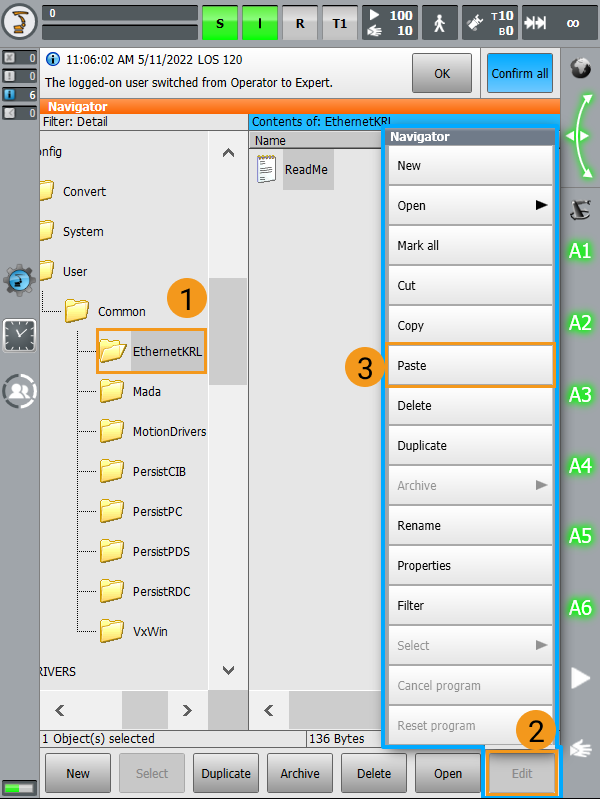The height and width of the screenshot is (799, 600).
Task: Select the System folder in tree
Action: [x=72, y=231]
